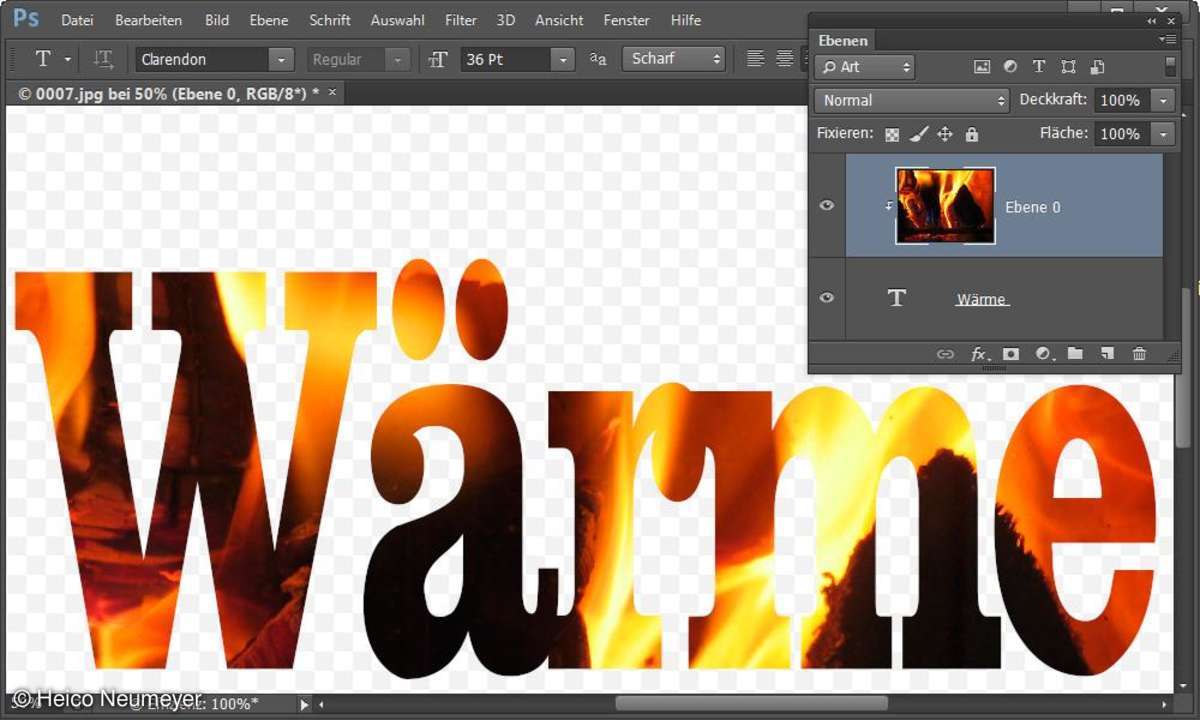Filter layers by smart objects
Image resolution: width=1200 pixels, height=720 pixels.
coord(1097,67)
